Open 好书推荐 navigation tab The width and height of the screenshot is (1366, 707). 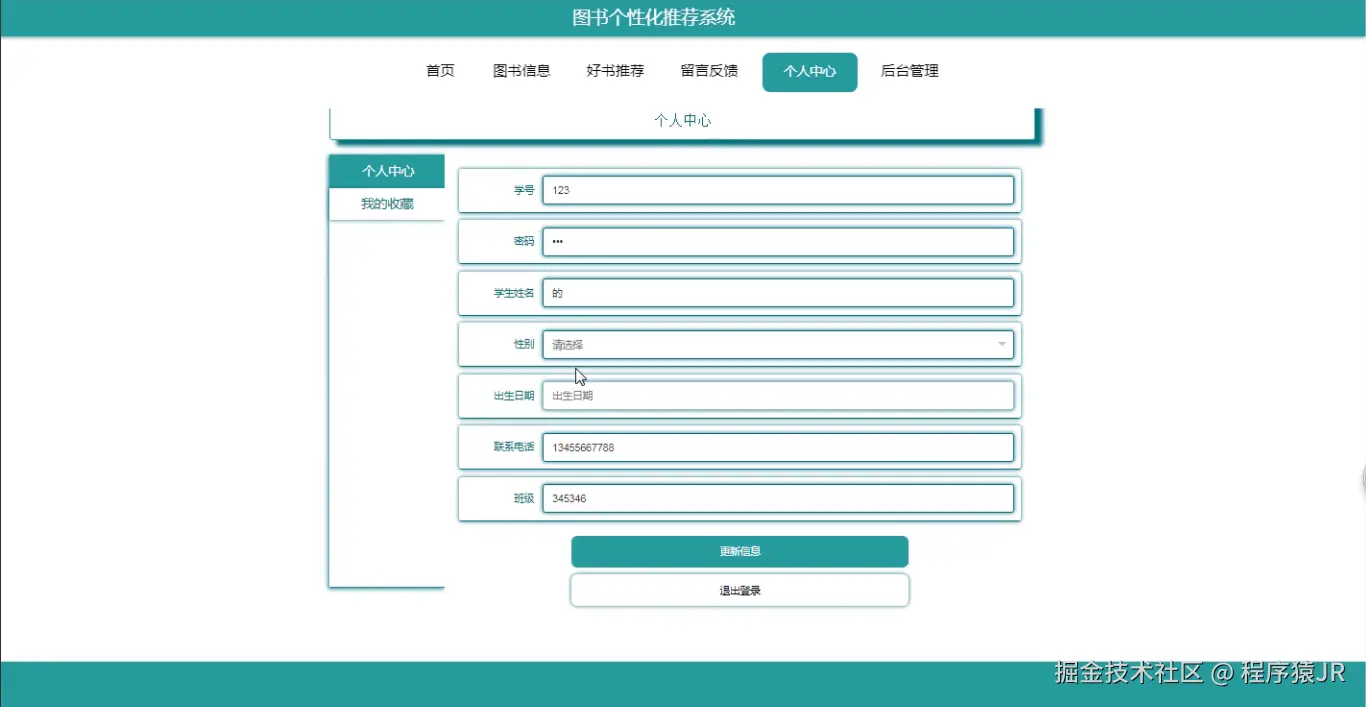[615, 71]
